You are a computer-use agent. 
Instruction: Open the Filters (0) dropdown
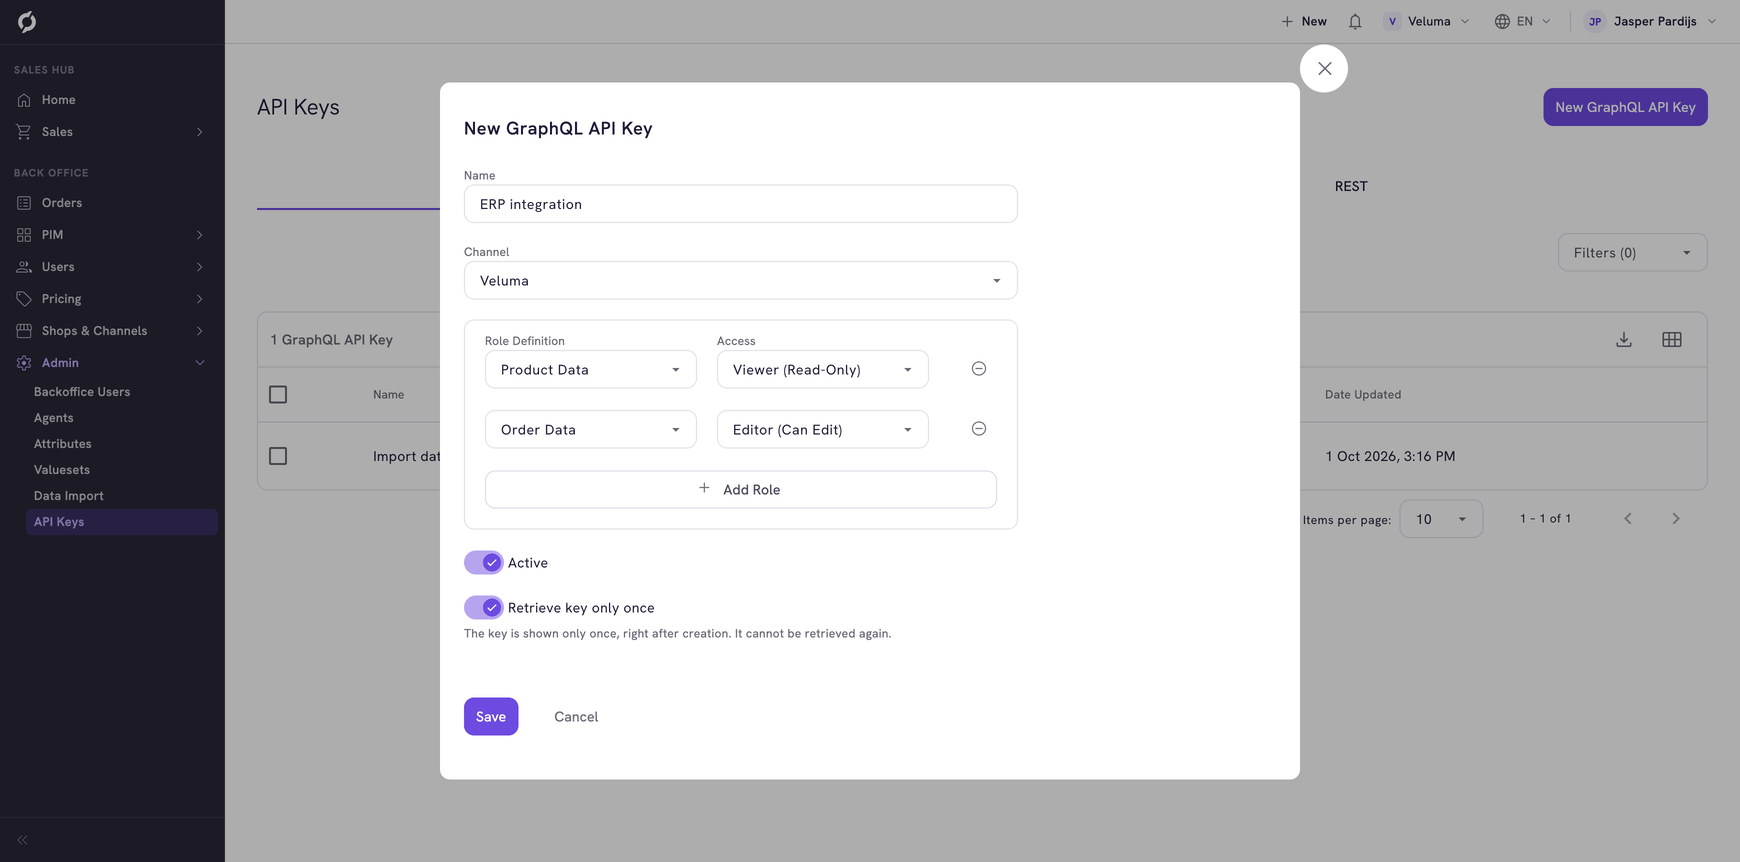(1632, 253)
